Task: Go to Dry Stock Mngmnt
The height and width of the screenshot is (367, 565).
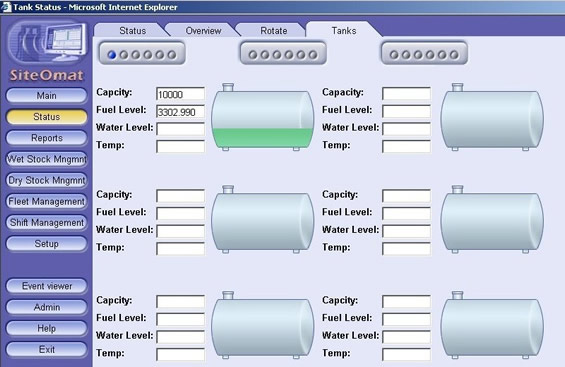Action: (x=46, y=180)
